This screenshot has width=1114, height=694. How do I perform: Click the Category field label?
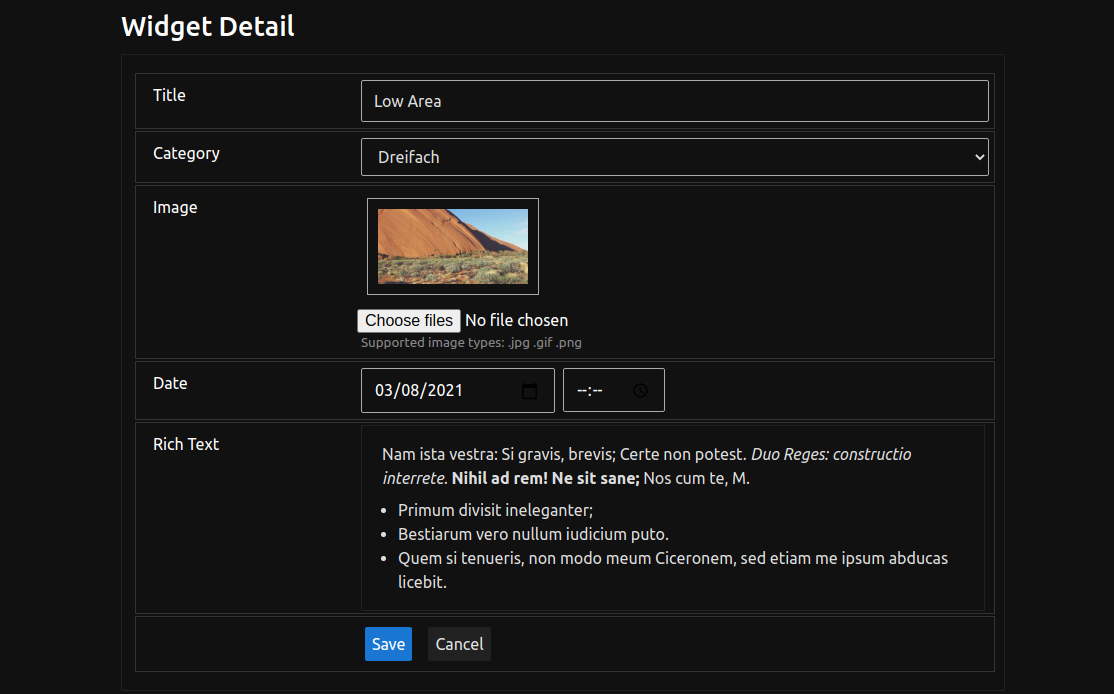click(186, 153)
